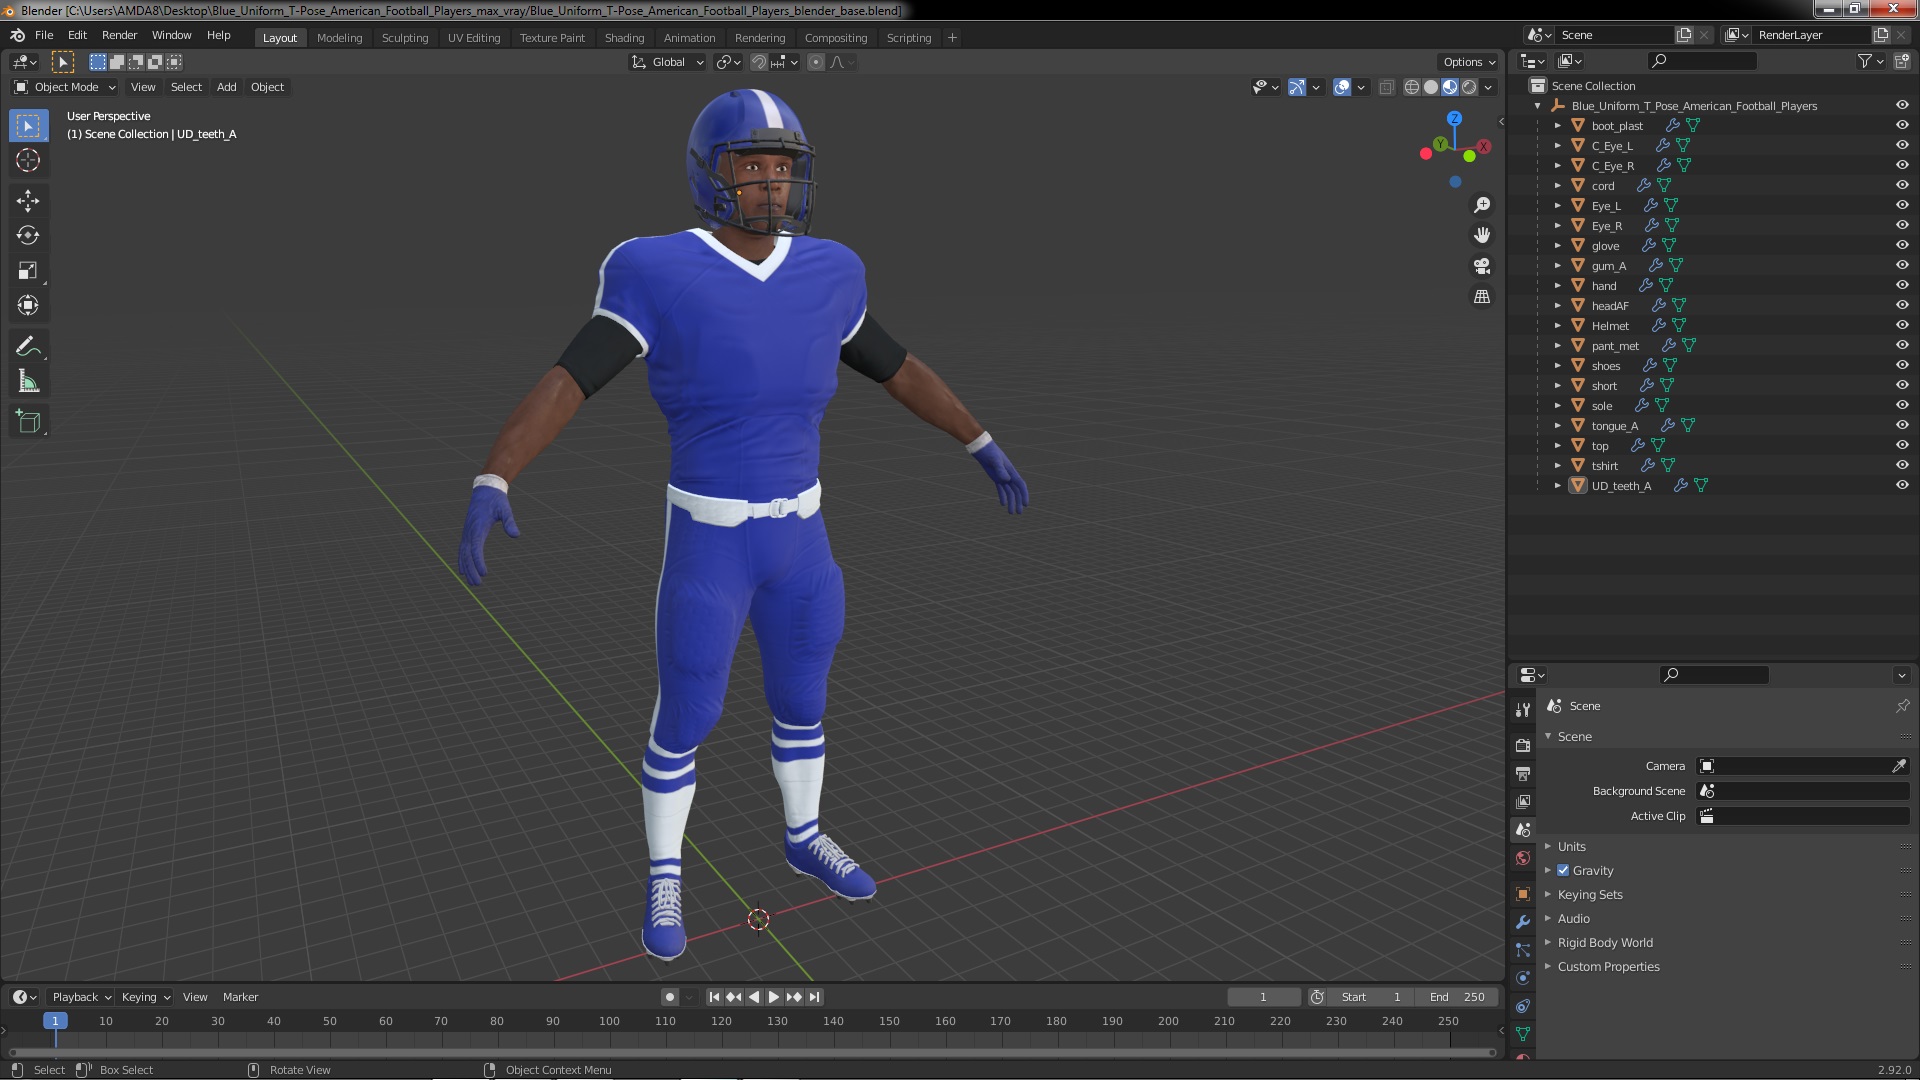This screenshot has width=1920, height=1080.
Task: Toggle X-ray mode in viewport header
Action: (x=1386, y=88)
